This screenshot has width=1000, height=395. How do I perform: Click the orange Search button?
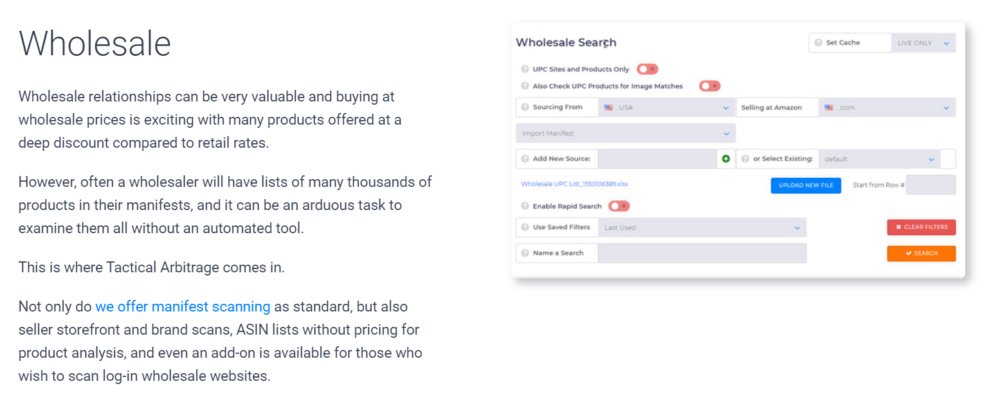coord(922,253)
